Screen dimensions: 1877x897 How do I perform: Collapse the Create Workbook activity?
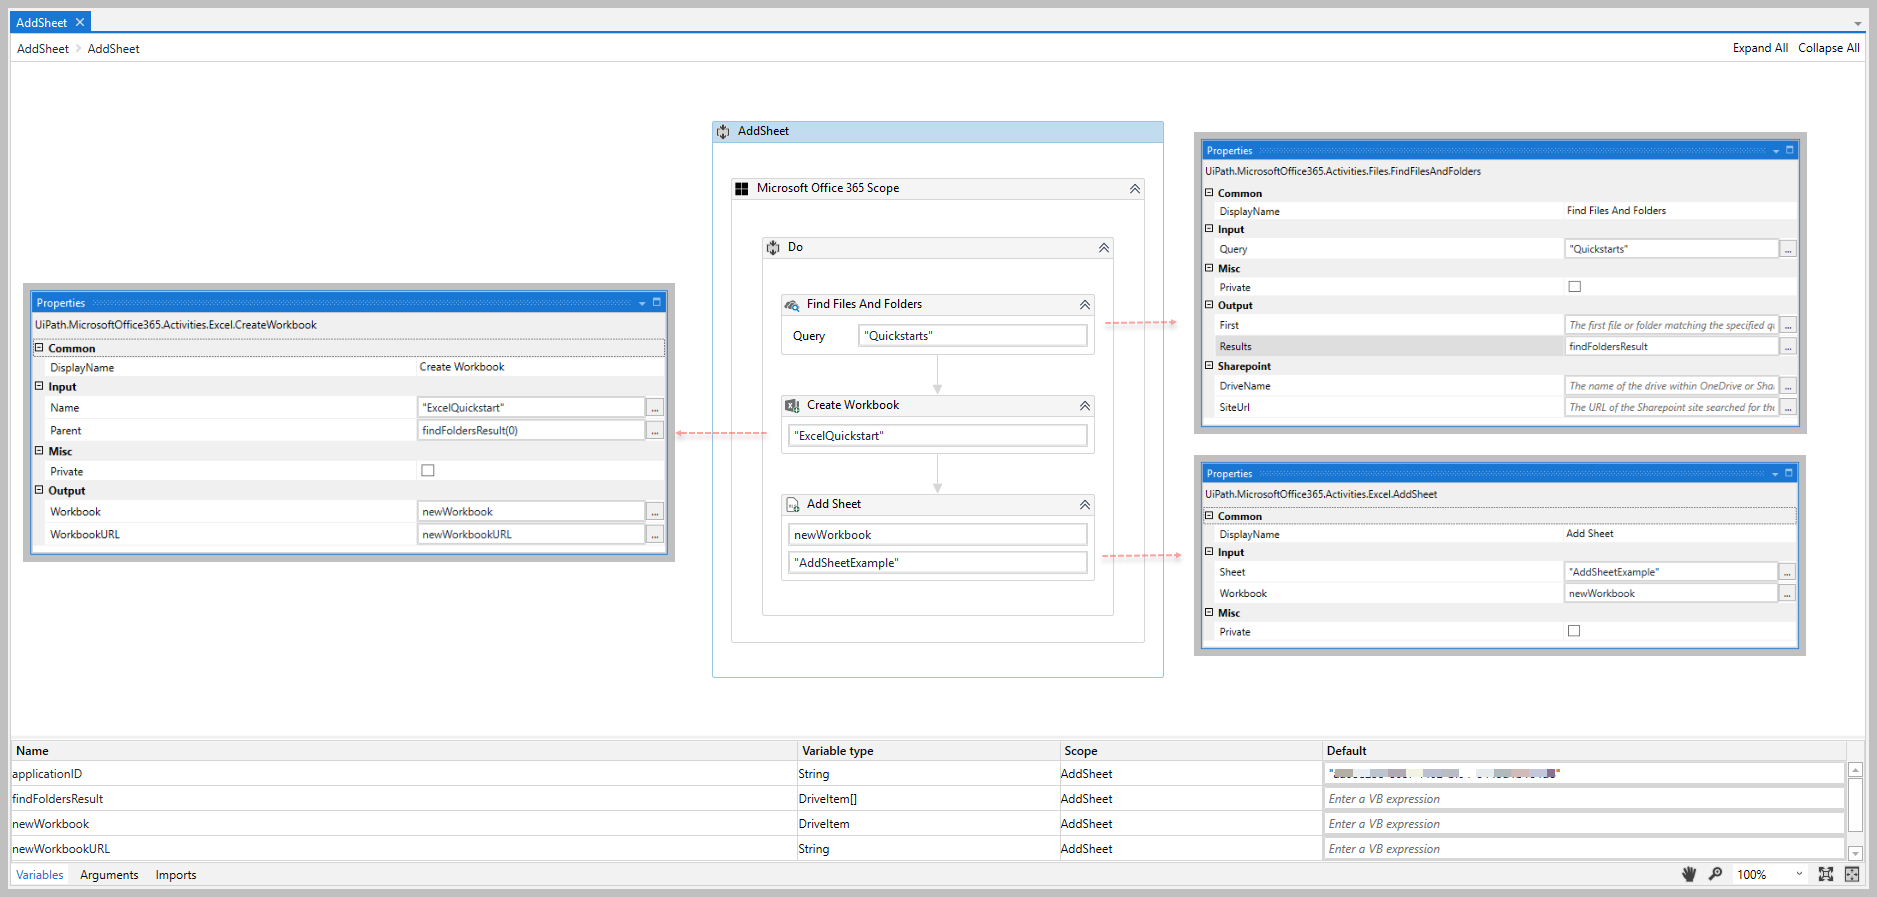(1085, 406)
